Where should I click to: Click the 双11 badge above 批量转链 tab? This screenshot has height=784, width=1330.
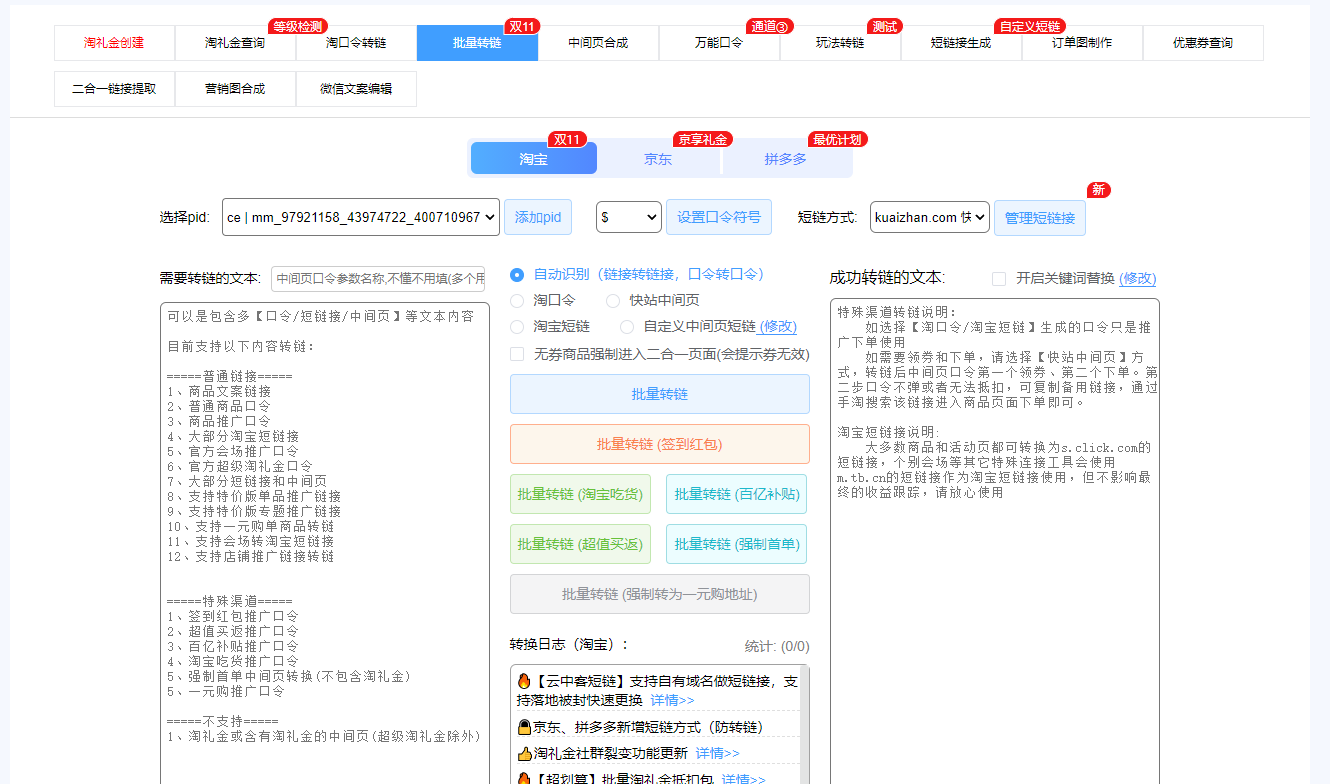pos(522,26)
